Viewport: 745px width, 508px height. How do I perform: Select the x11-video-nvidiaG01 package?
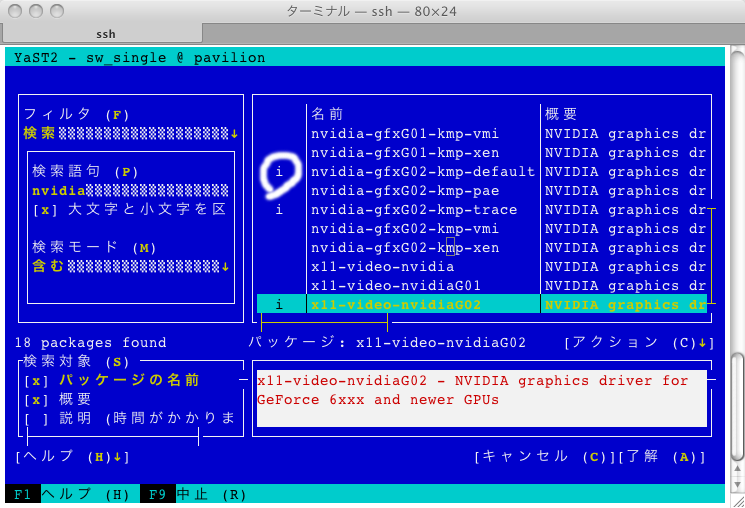[396, 286]
